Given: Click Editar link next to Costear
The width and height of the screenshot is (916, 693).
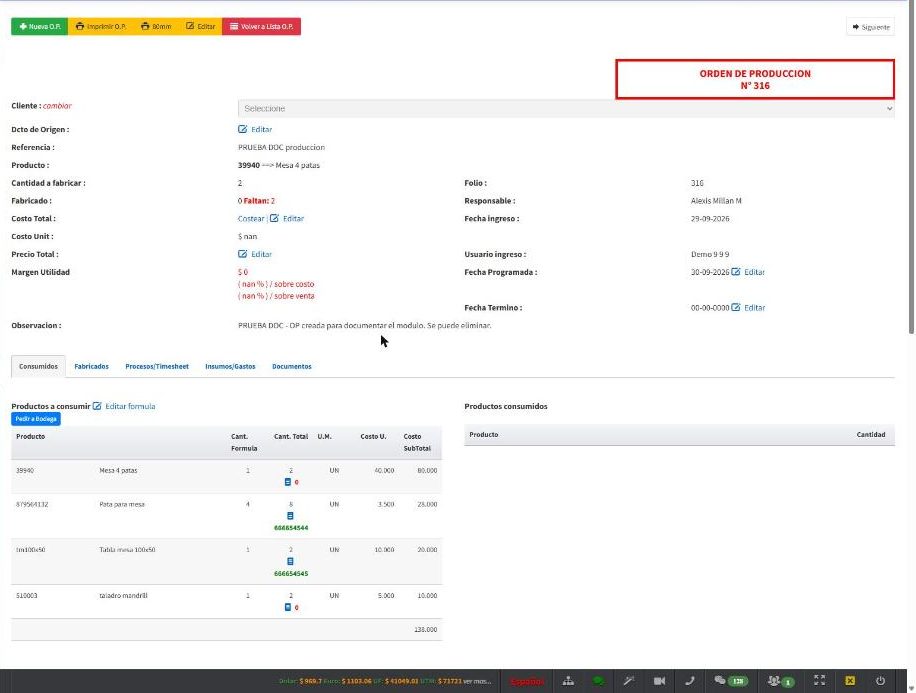Looking at the screenshot, I should pos(287,219).
